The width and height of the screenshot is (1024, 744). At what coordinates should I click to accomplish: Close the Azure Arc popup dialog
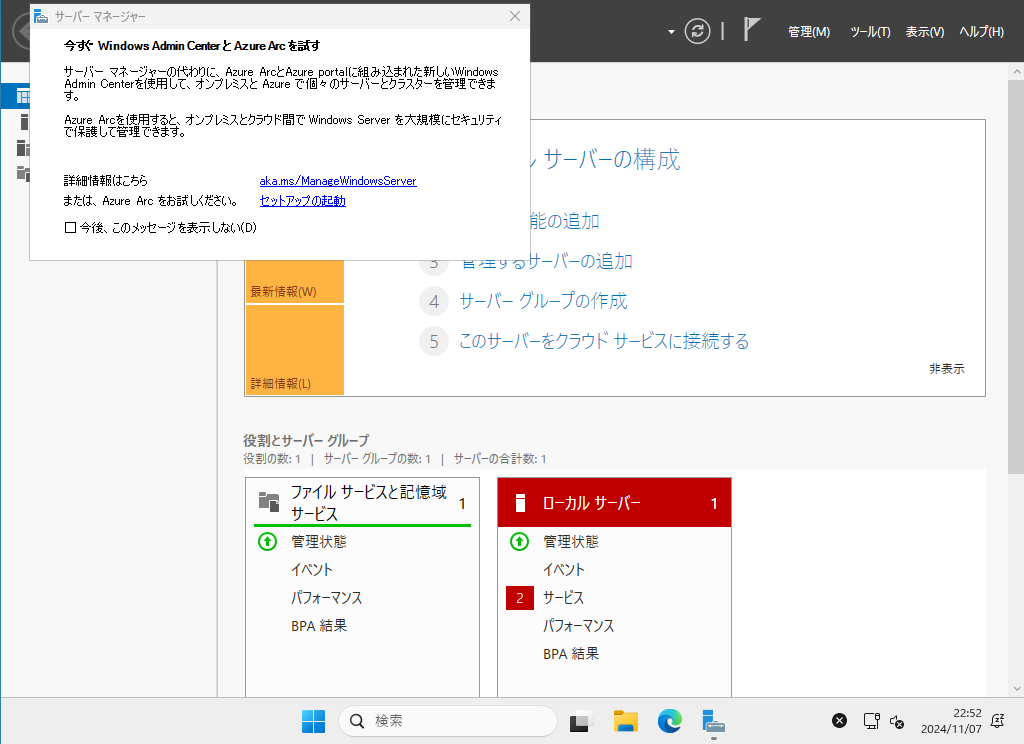[515, 16]
